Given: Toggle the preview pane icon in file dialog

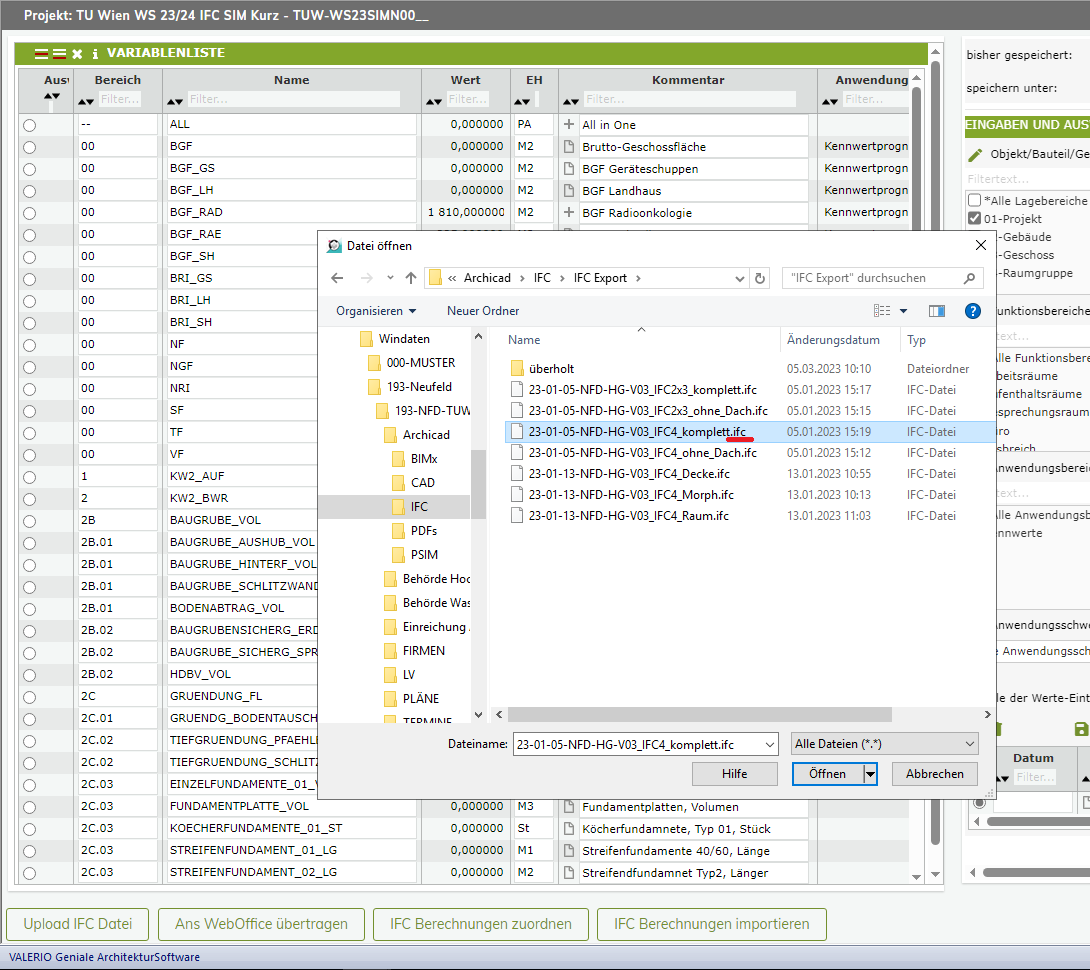Looking at the screenshot, I should pyautogui.click(x=937, y=311).
